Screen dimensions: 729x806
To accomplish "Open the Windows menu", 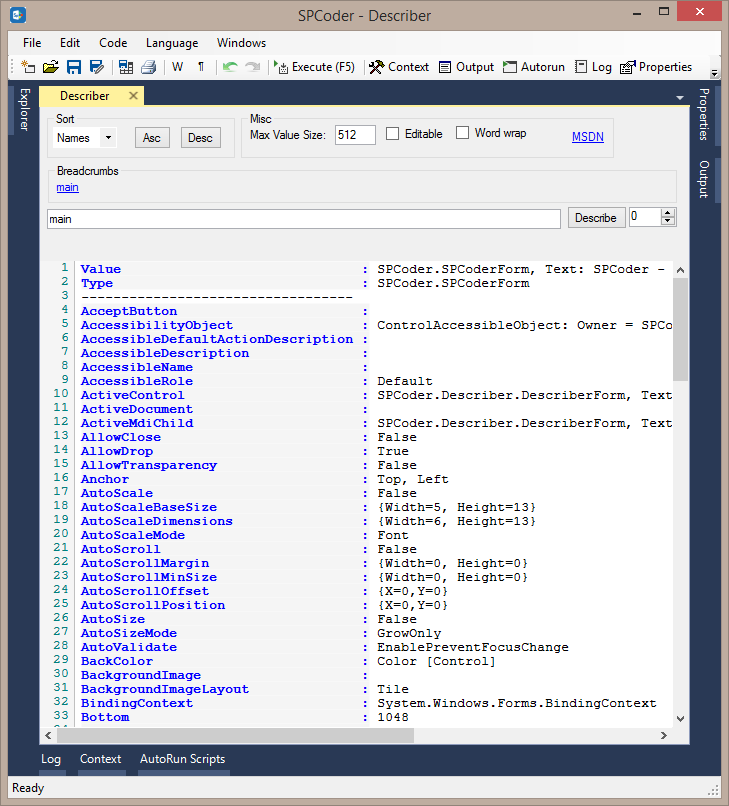I will [241, 43].
